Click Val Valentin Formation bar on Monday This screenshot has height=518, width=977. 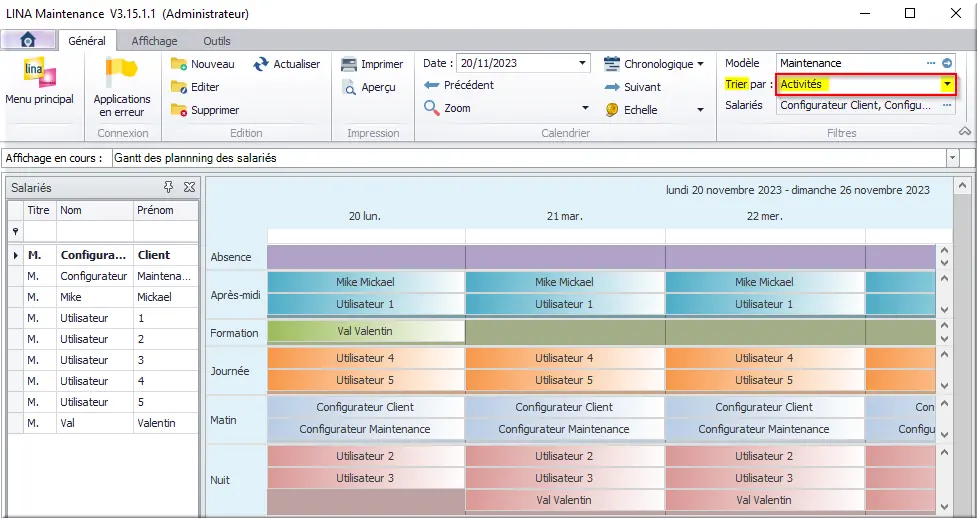[x=366, y=331]
